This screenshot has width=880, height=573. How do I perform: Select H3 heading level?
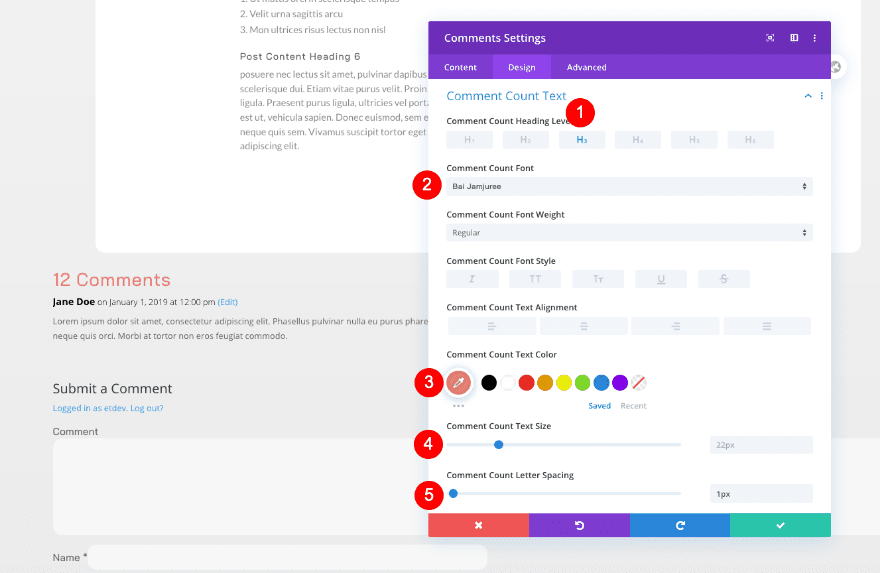pyautogui.click(x=581, y=140)
